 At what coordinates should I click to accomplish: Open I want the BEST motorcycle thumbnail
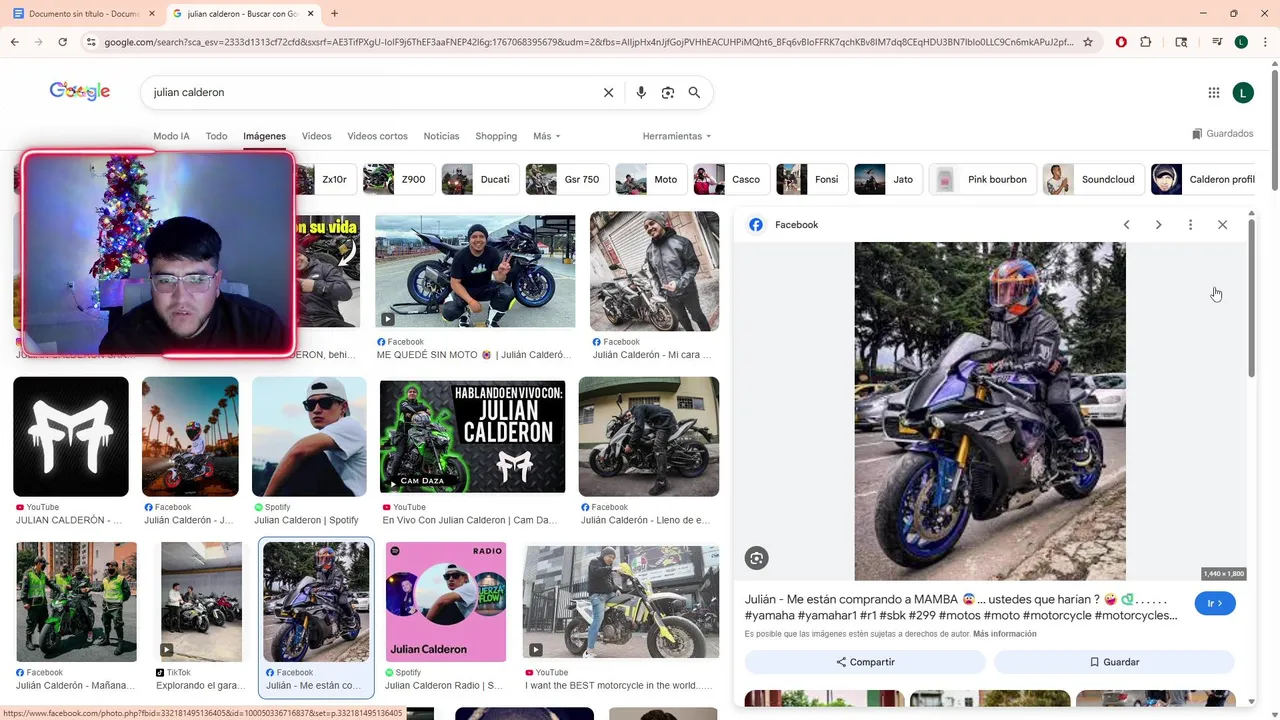coord(621,601)
